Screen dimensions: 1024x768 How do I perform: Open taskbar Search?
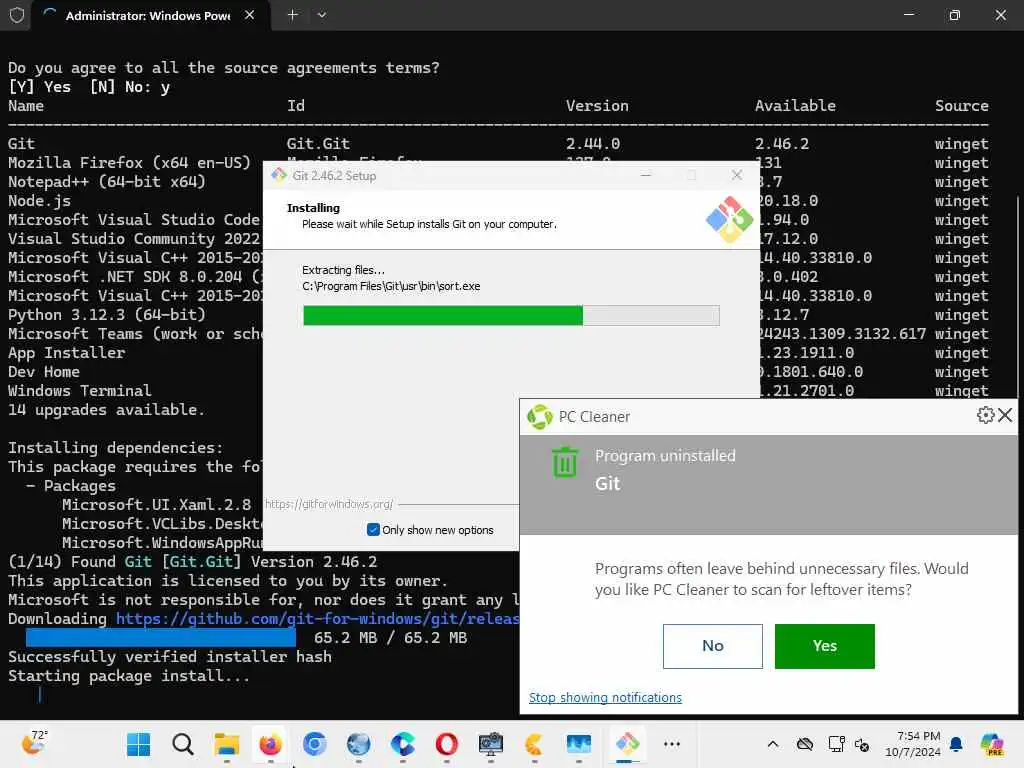pyautogui.click(x=183, y=744)
